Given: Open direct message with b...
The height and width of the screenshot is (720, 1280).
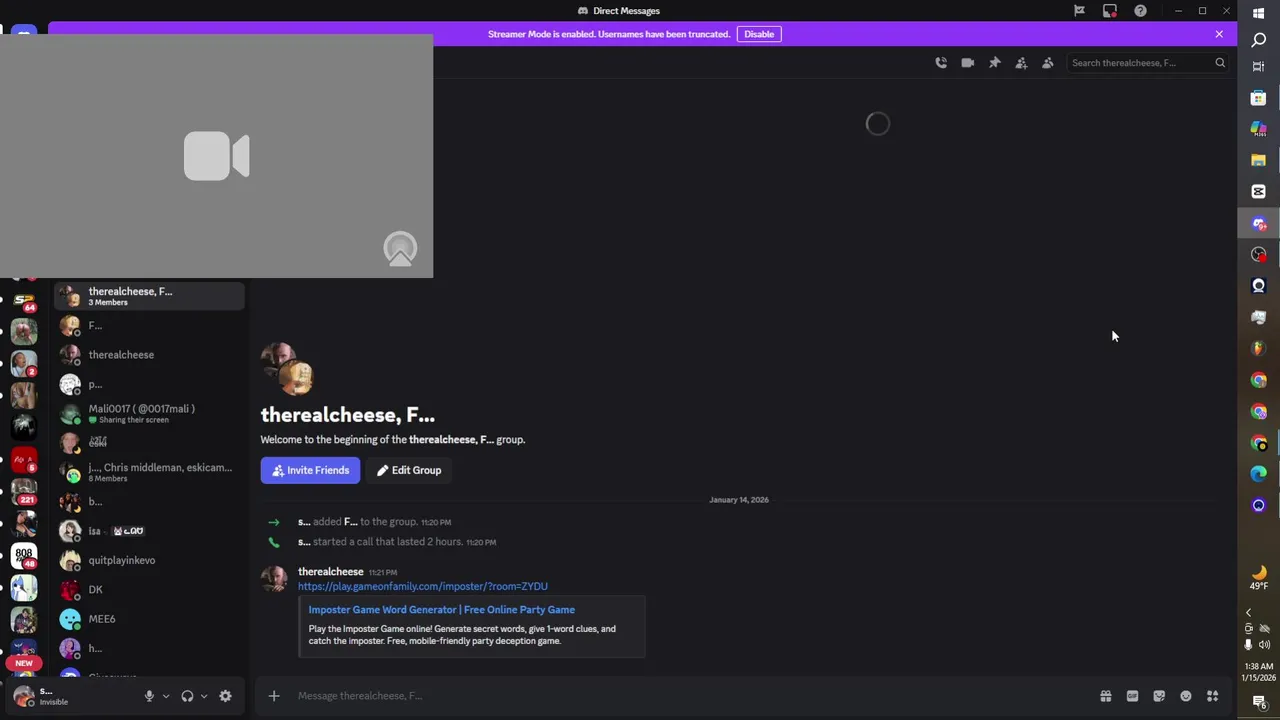Looking at the screenshot, I should (149, 502).
